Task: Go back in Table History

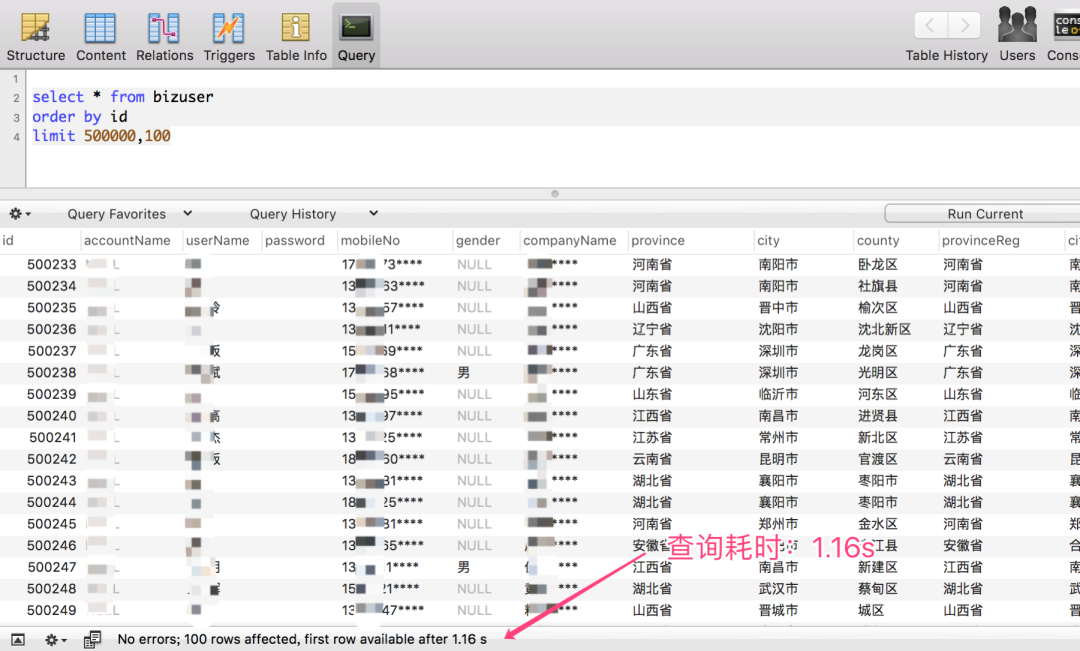Action: pos(931,26)
